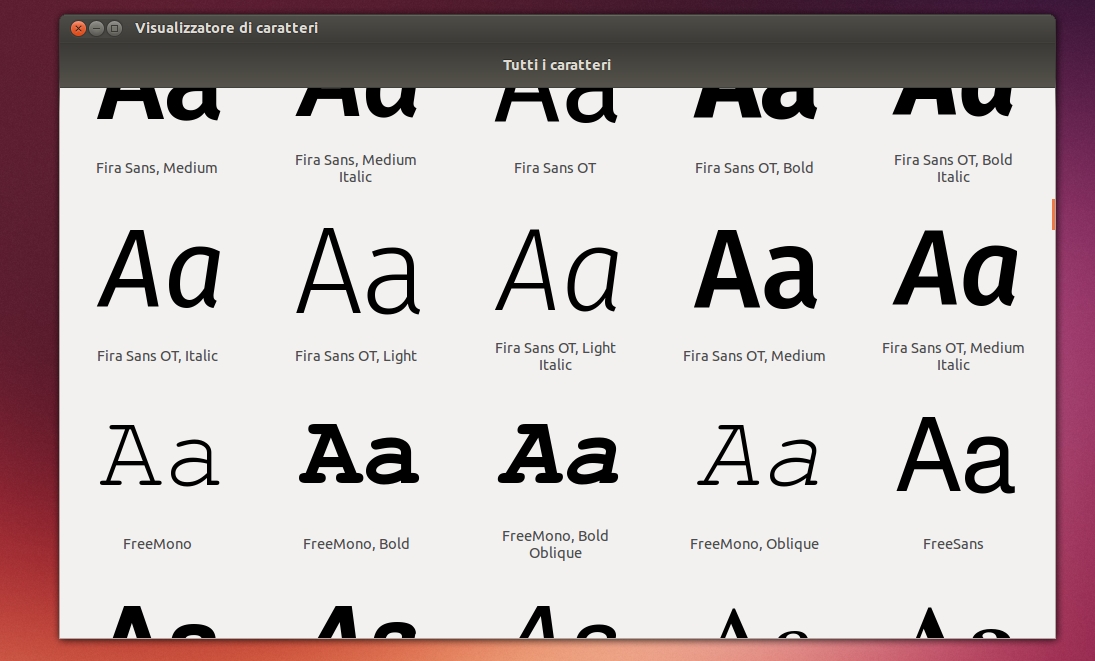
Task: Select the Fira Sans OT, Medium sample
Action: (x=756, y=269)
